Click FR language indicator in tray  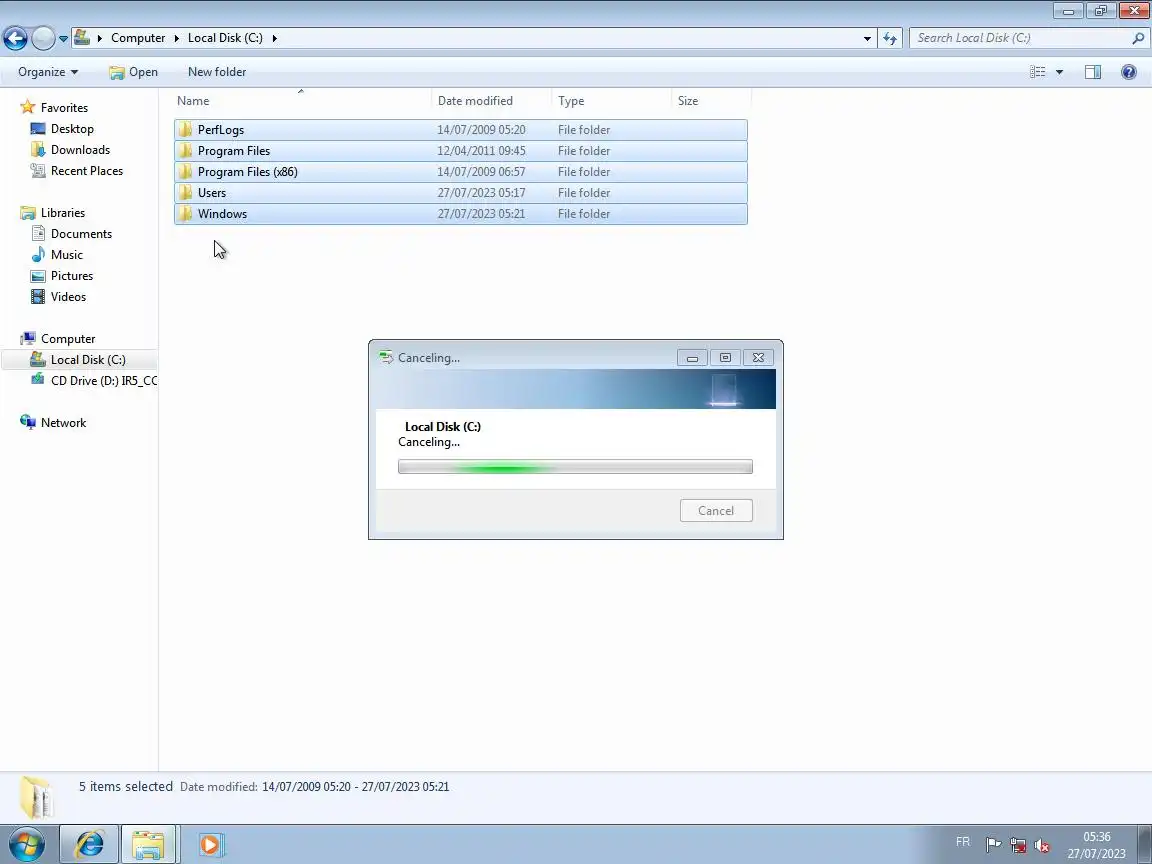[x=962, y=842]
